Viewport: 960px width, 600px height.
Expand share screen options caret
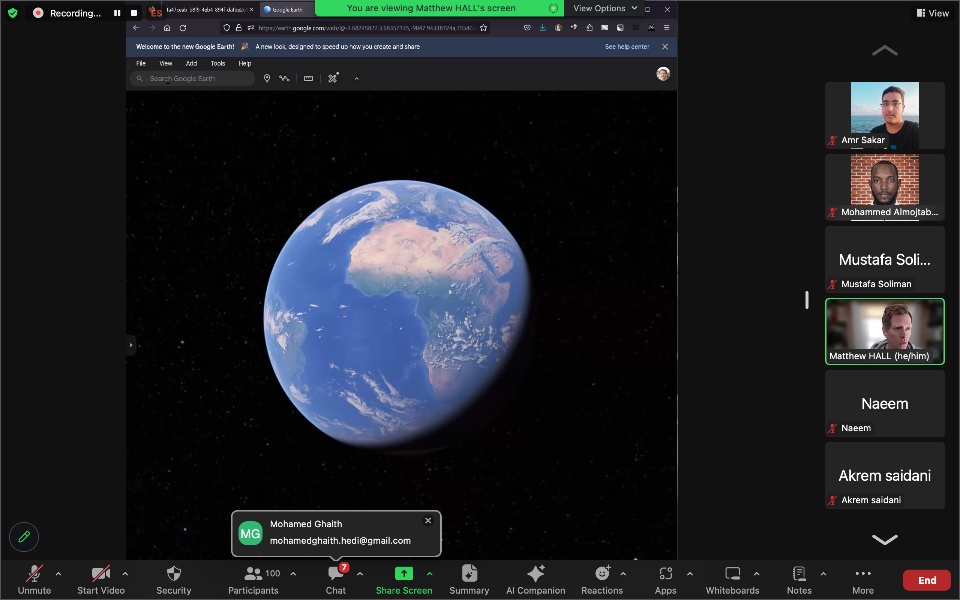[429, 574]
